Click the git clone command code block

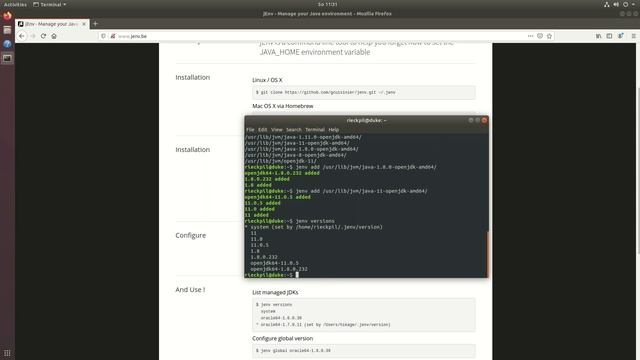(x=364, y=92)
